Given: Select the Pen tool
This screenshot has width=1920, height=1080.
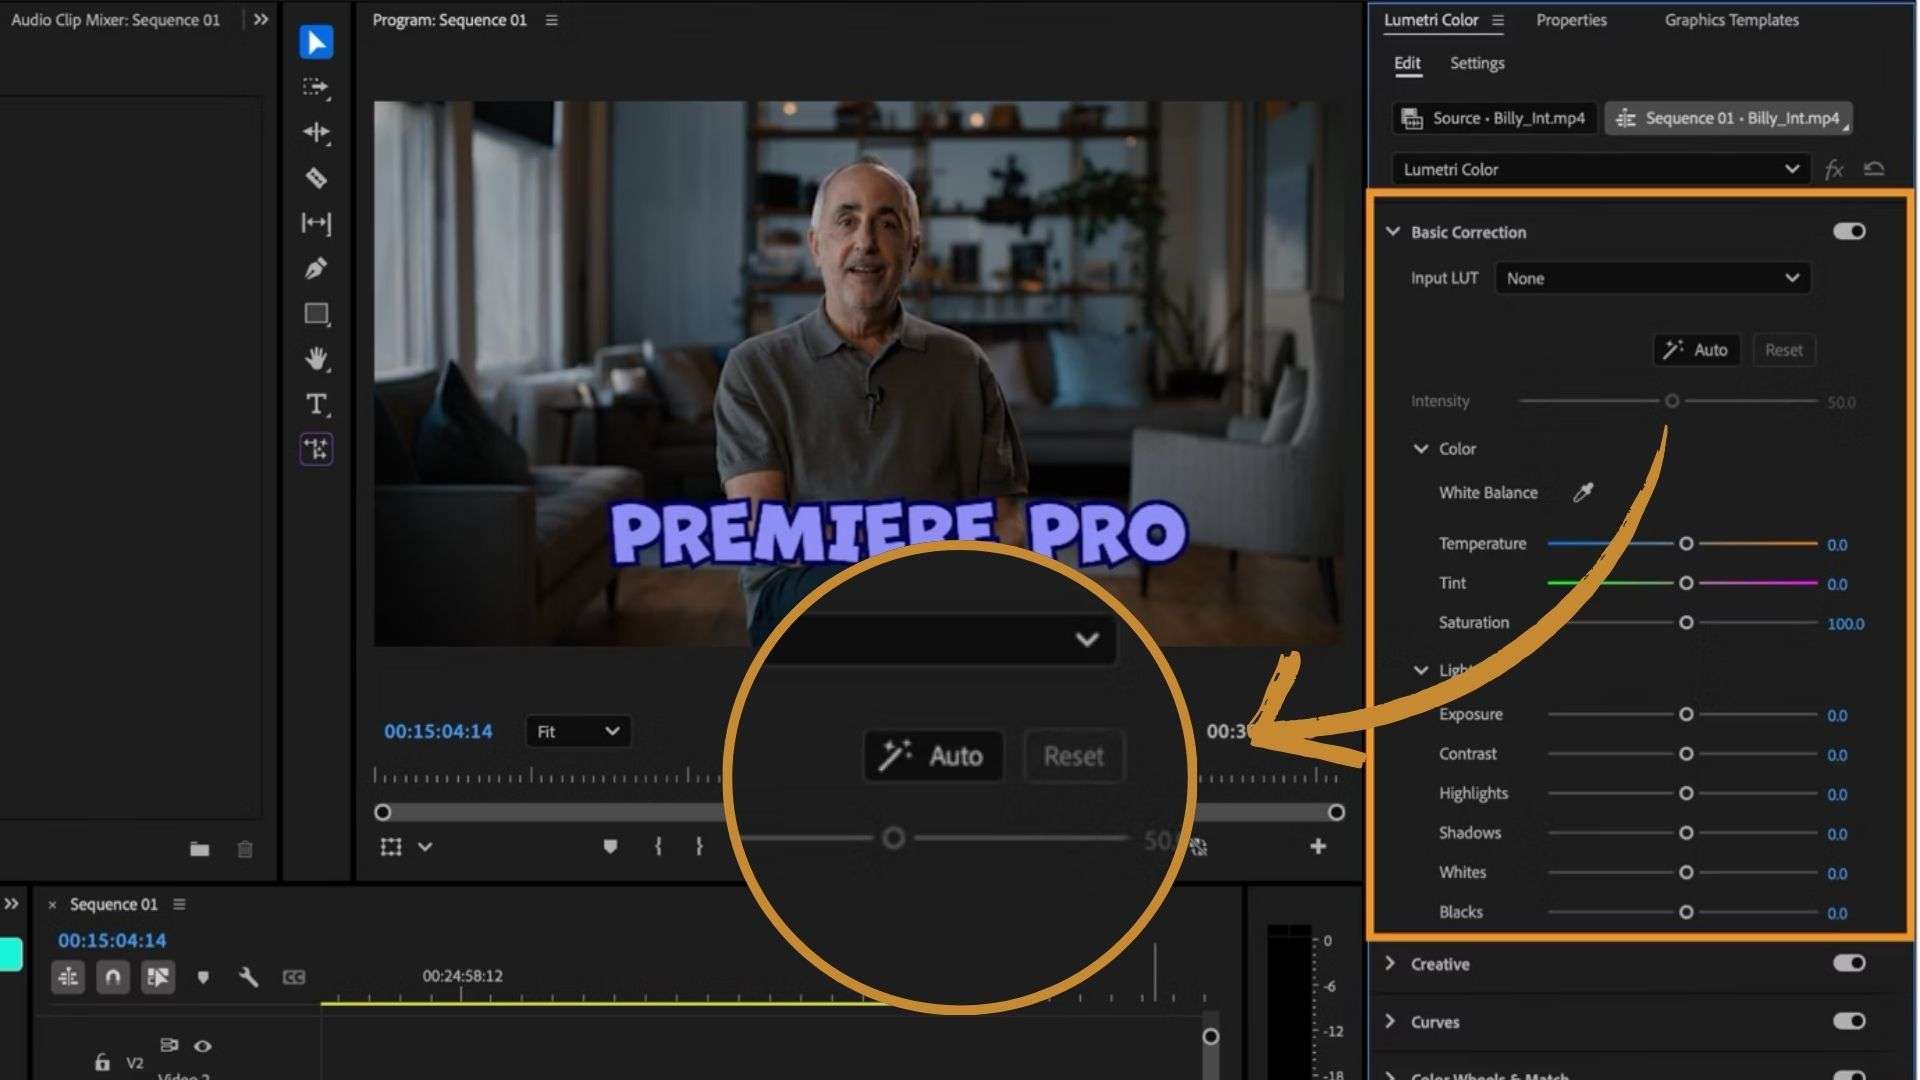Looking at the screenshot, I should [x=316, y=268].
